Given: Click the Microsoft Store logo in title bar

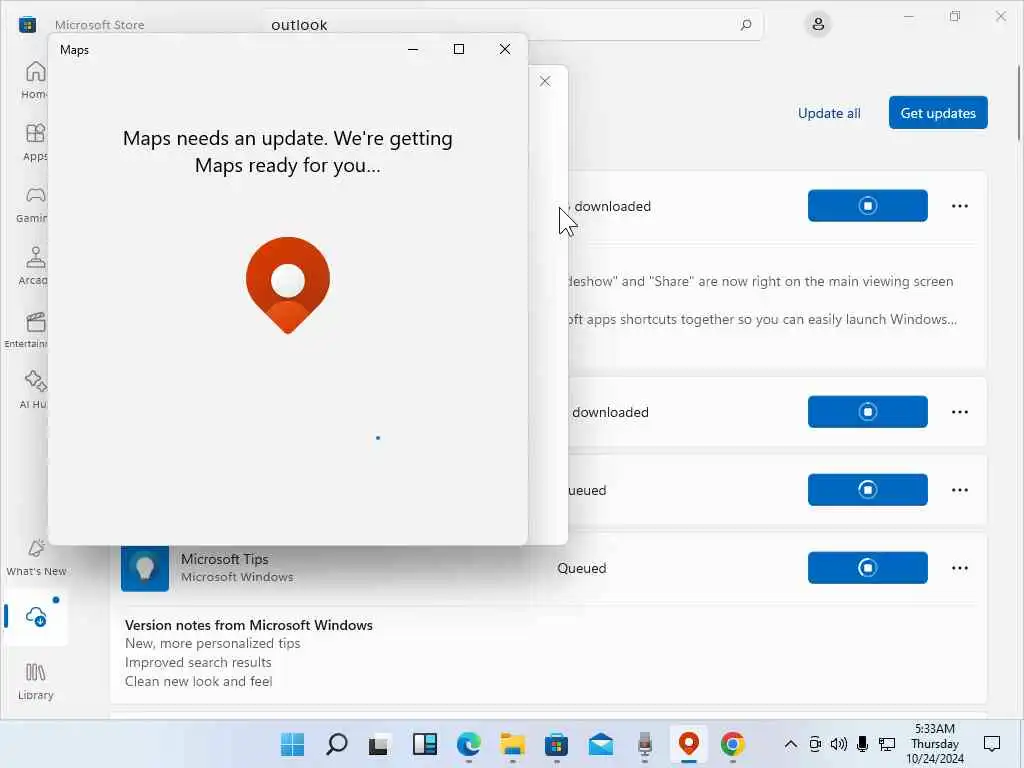Looking at the screenshot, I should [27, 25].
